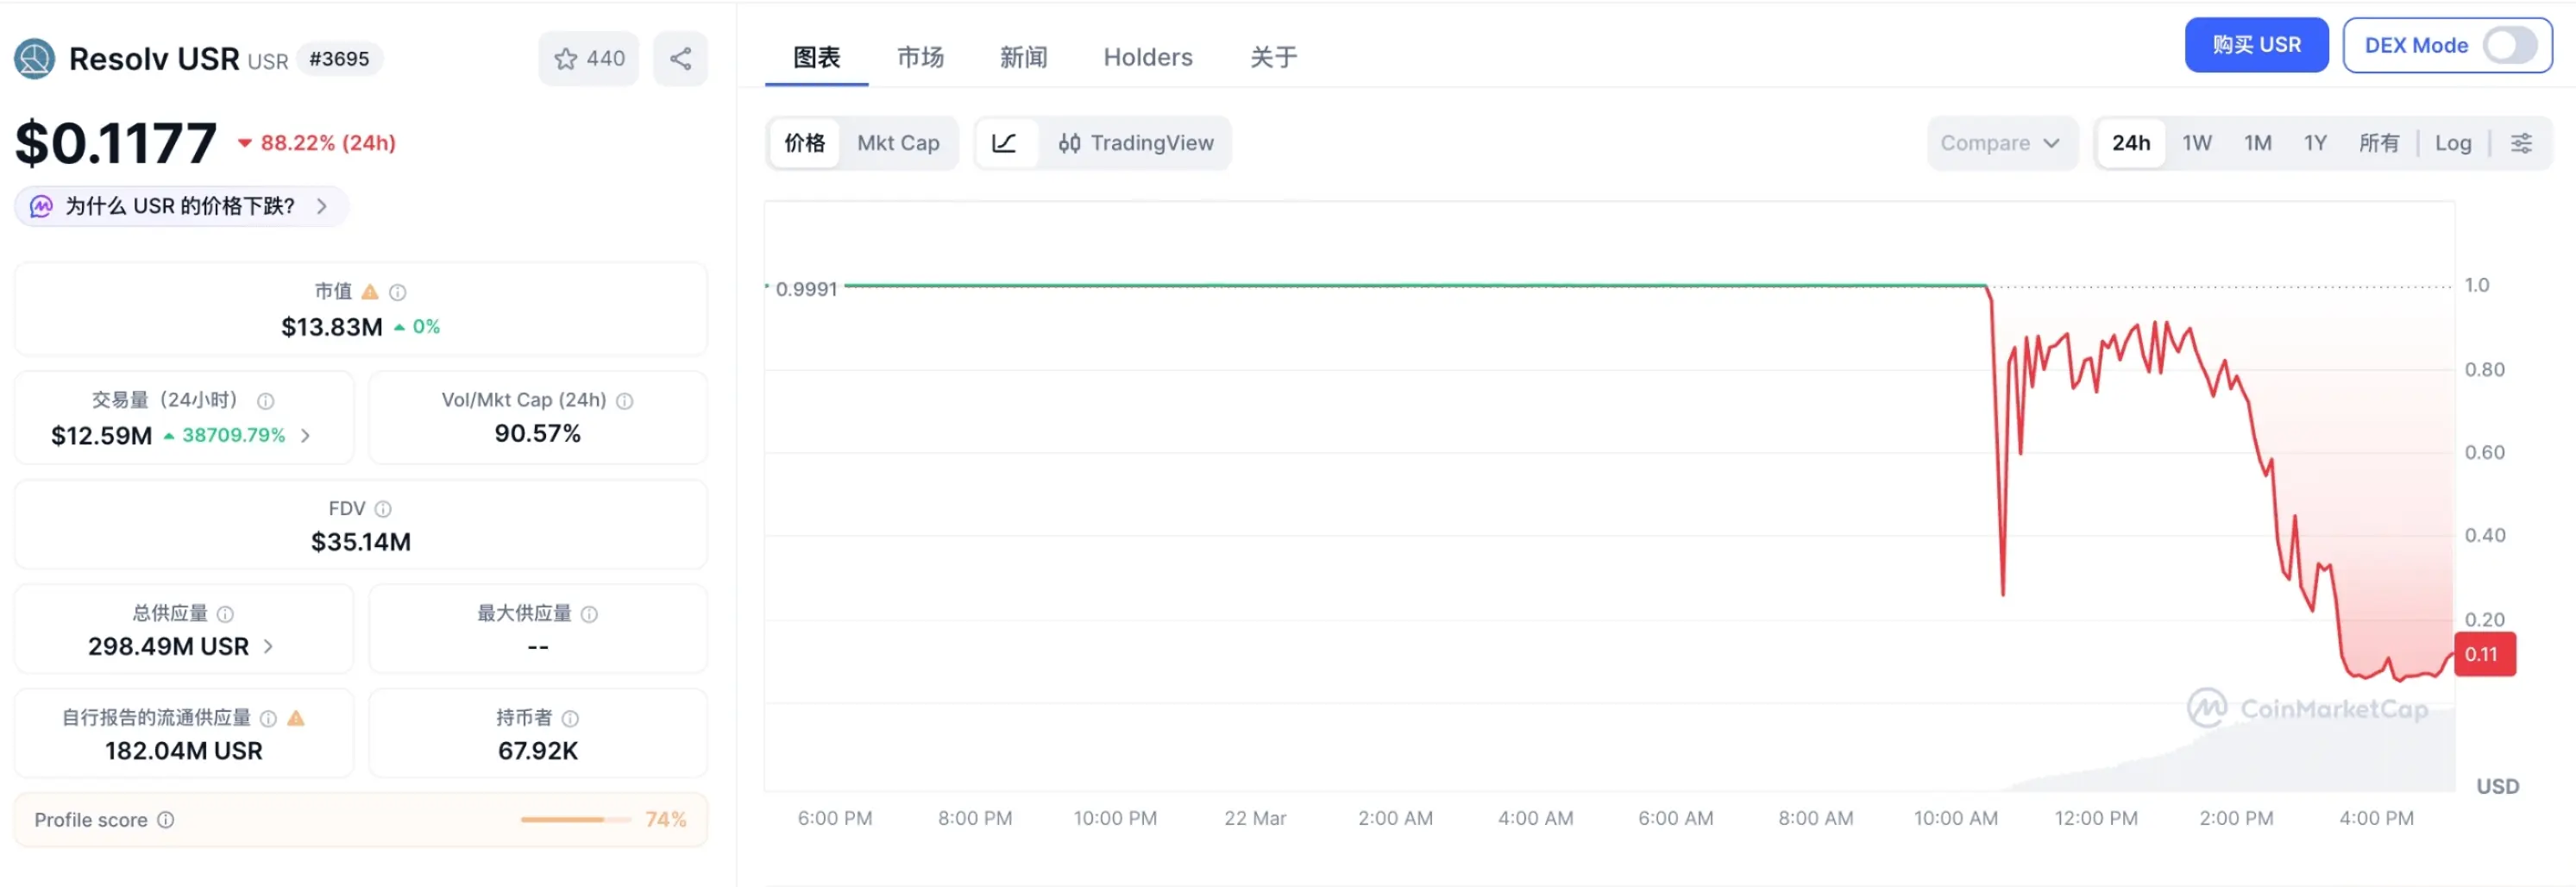Image resolution: width=2576 pixels, height=887 pixels.
Task: Open 24h trading volume info icon
Action: coord(266,401)
